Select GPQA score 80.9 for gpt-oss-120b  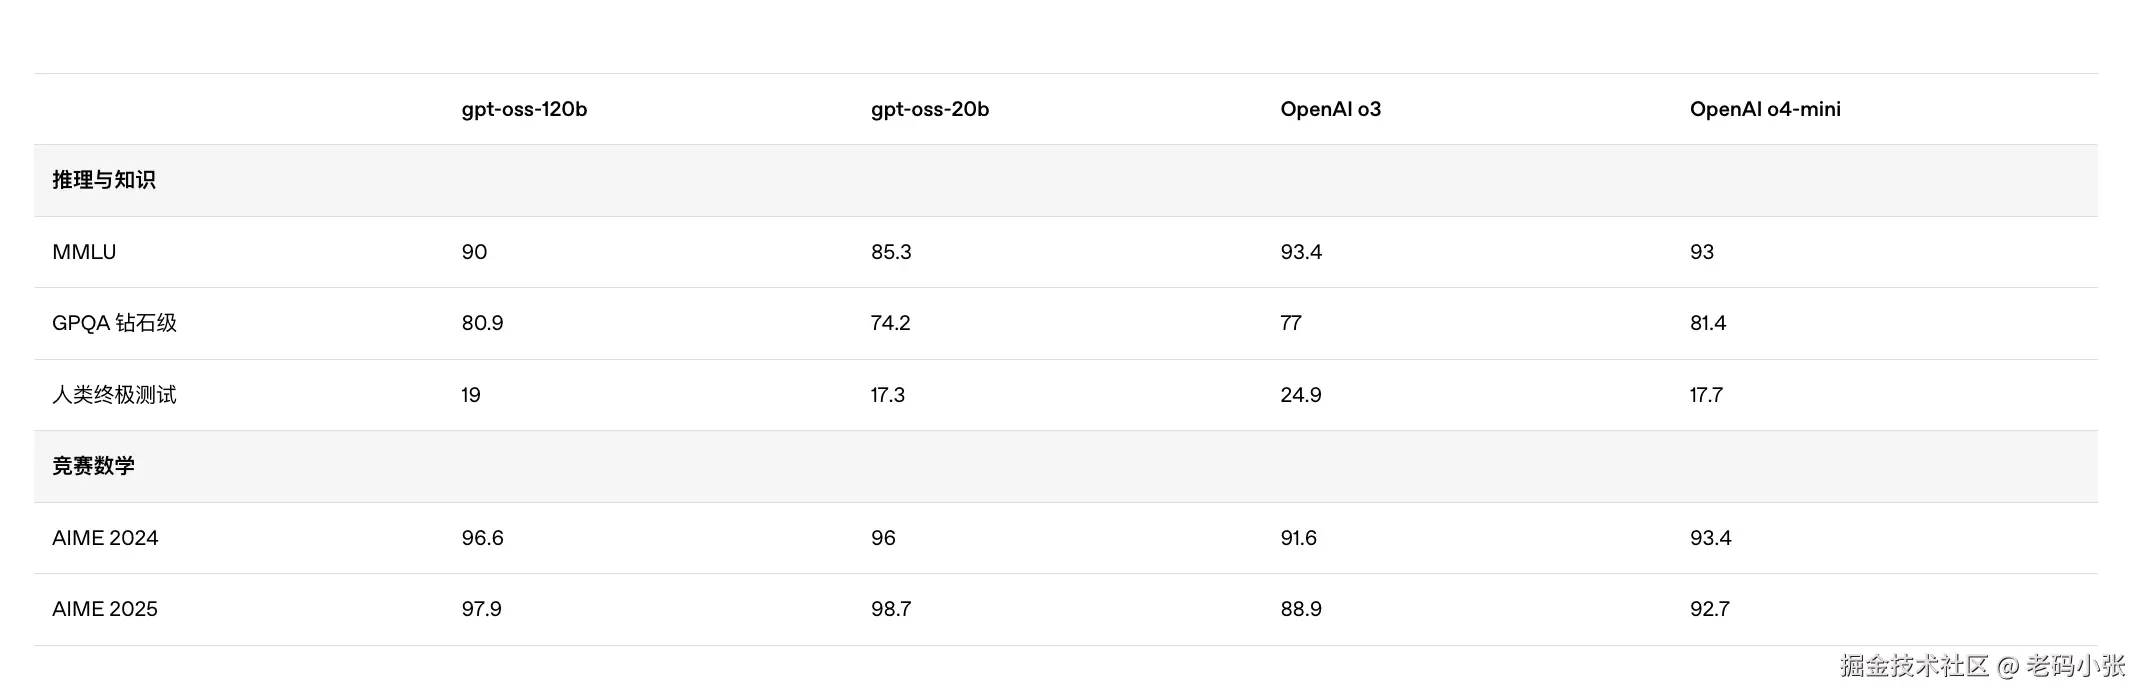(482, 323)
